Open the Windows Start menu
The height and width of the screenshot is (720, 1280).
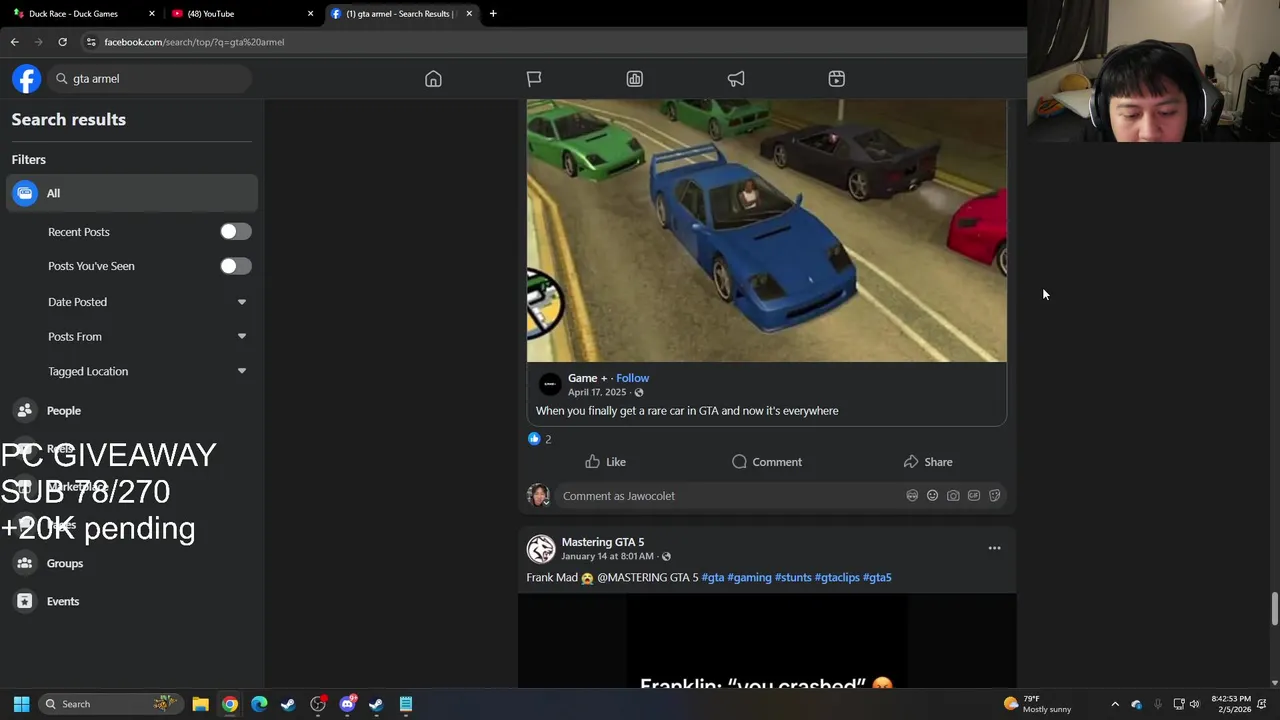pos(21,704)
